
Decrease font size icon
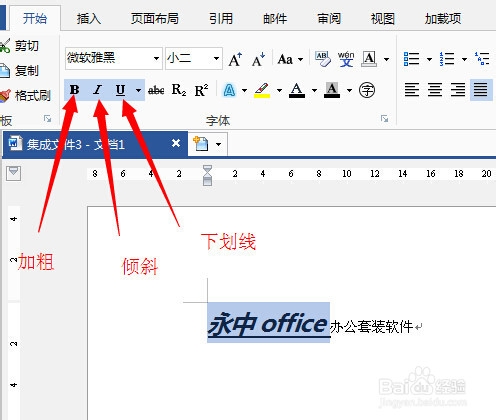click(258, 59)
